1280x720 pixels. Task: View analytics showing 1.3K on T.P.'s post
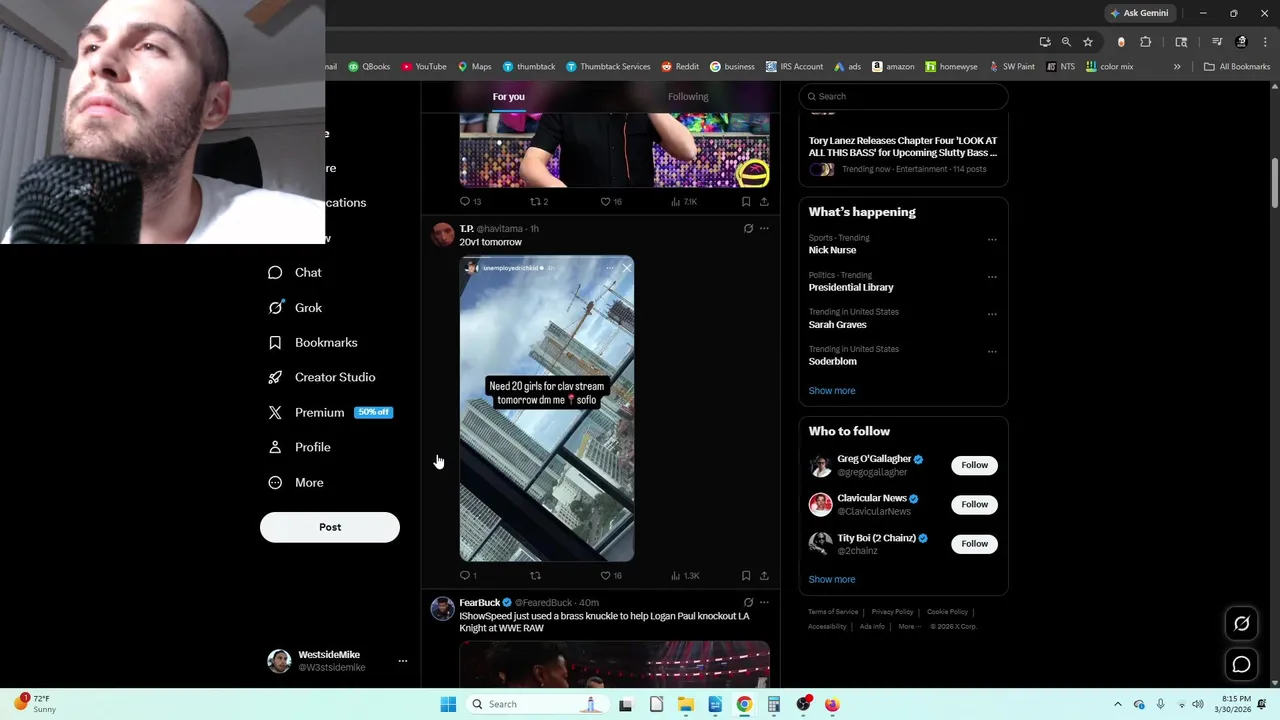point(685,575)
